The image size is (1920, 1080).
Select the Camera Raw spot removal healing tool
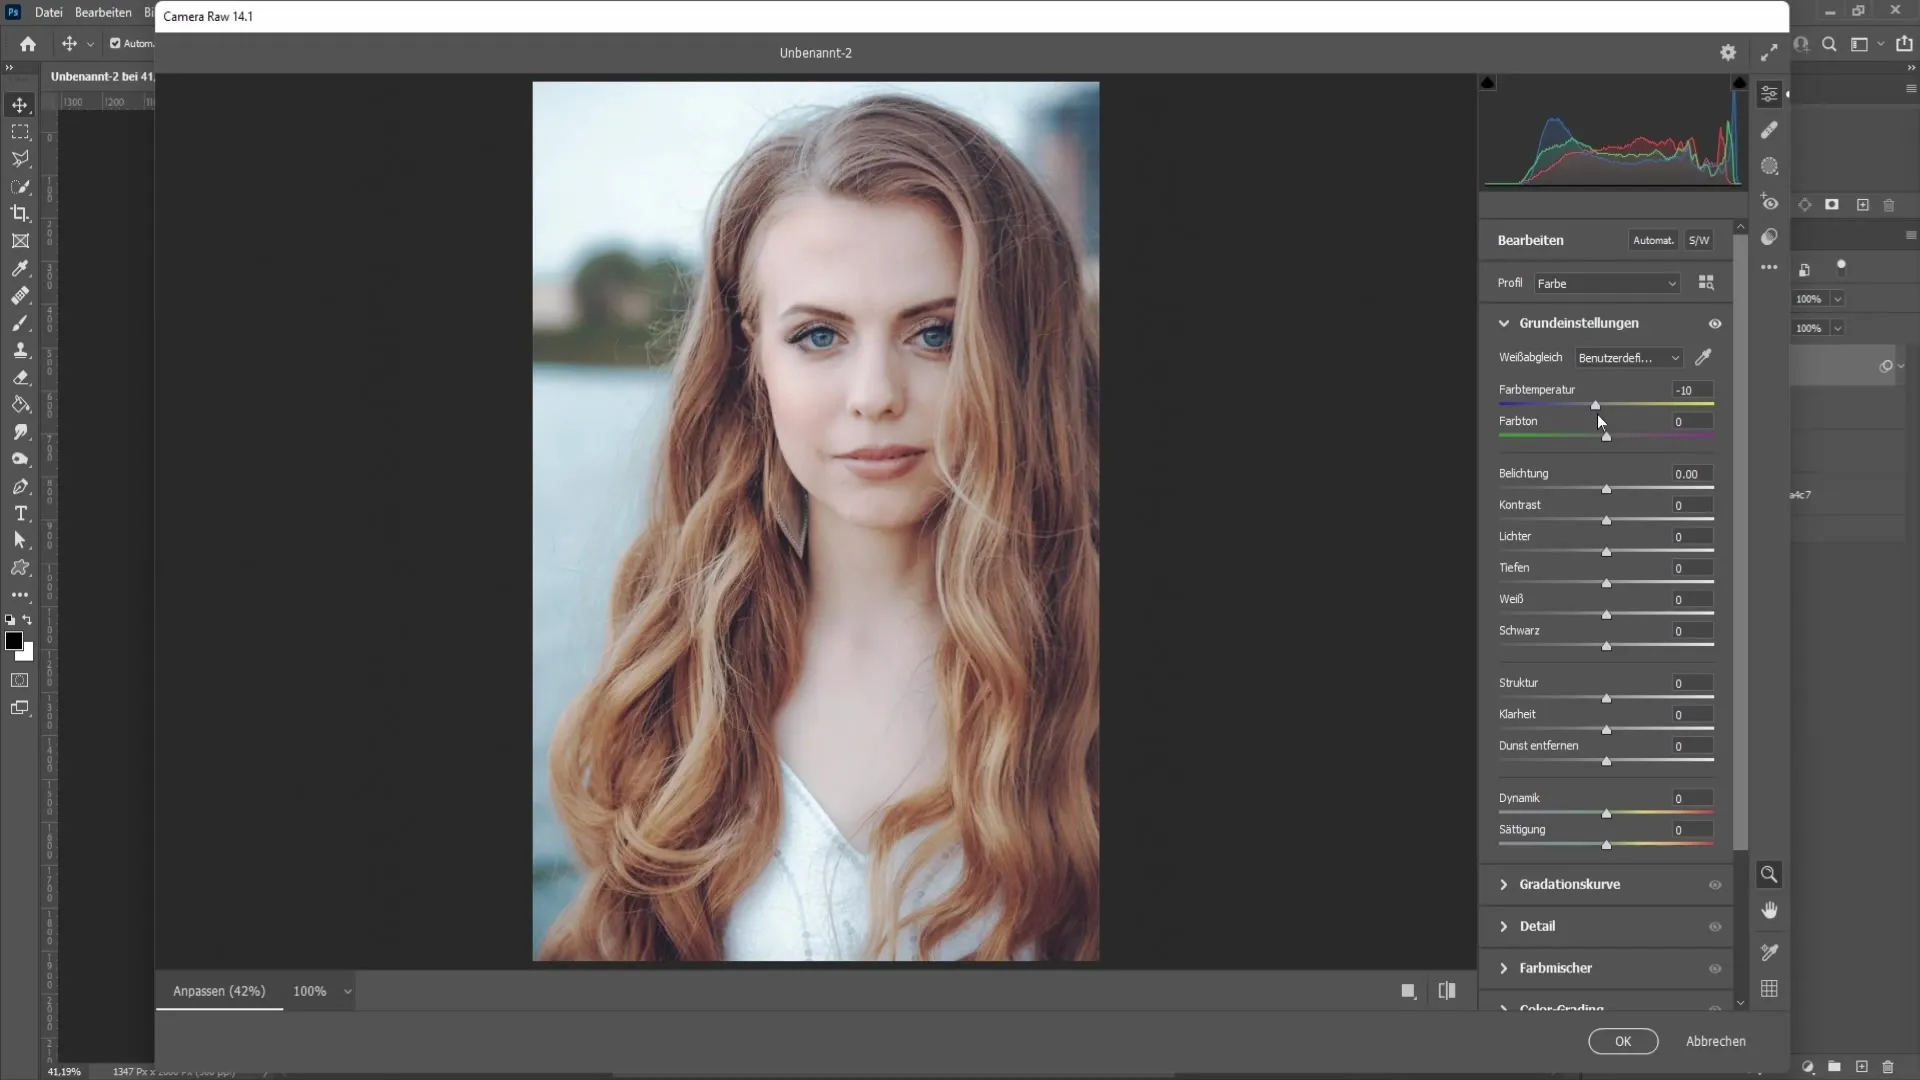click(1769, 130)
